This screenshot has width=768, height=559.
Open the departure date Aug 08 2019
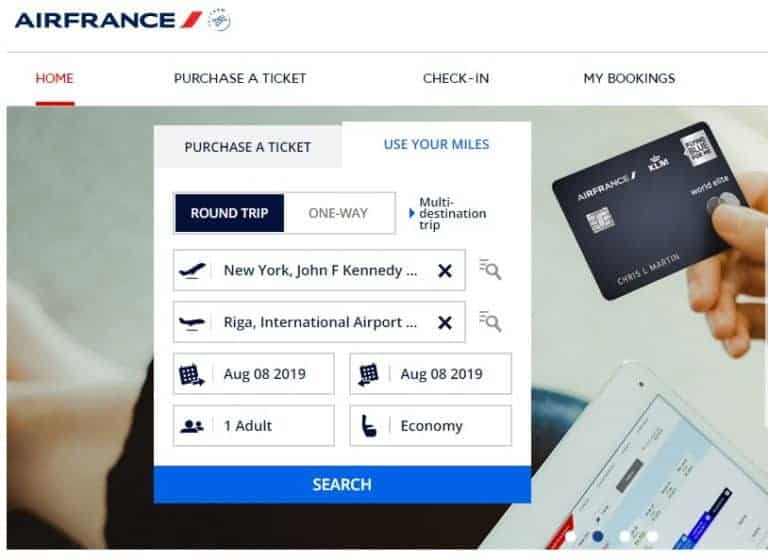point(254,374)
